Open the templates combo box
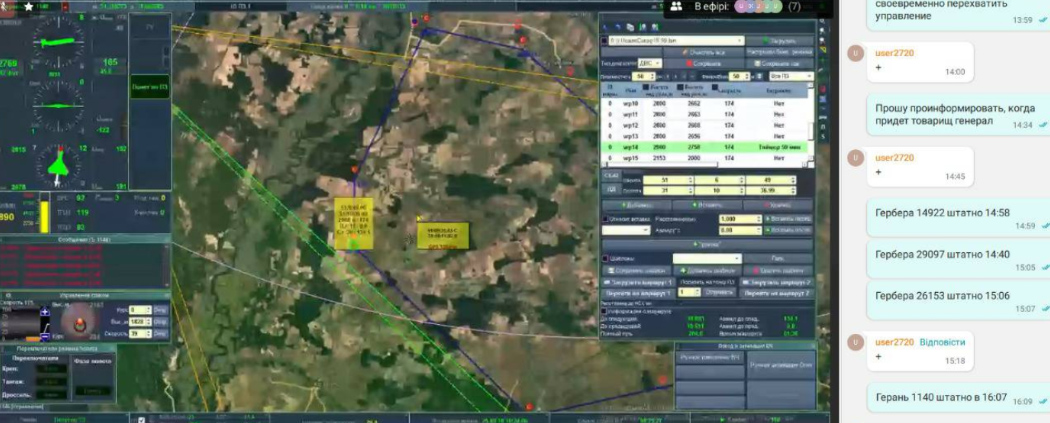The height and width of the screenshot is (423, 1050). pyautogui.click(x=706, y=258)
